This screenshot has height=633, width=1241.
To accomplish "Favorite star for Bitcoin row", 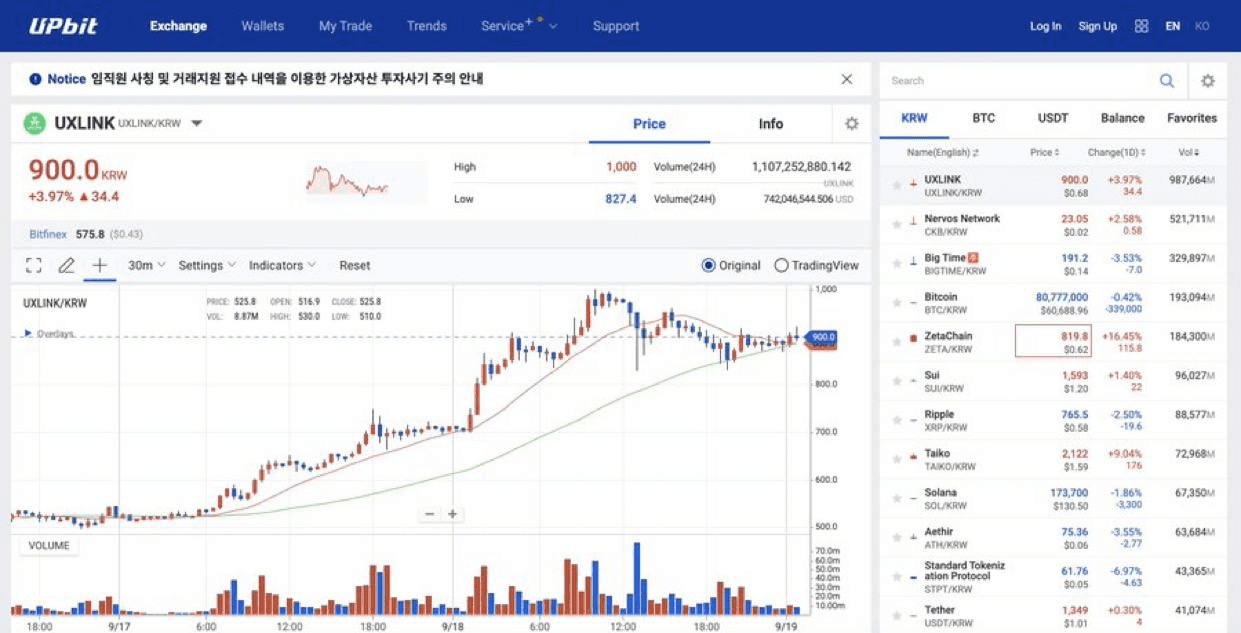I will (897, 303).
